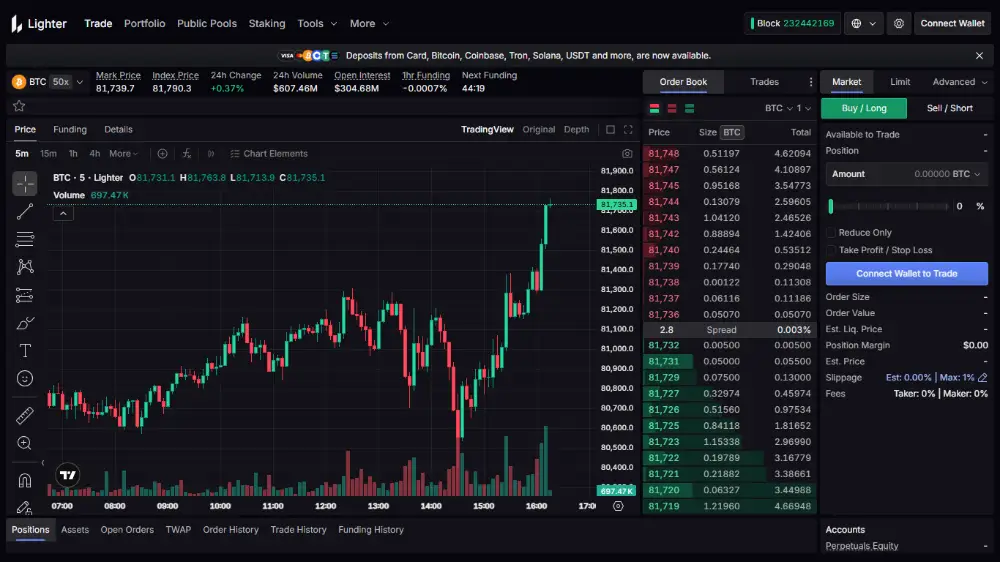Open the compare or add symbol button

(x=162, y=154)
